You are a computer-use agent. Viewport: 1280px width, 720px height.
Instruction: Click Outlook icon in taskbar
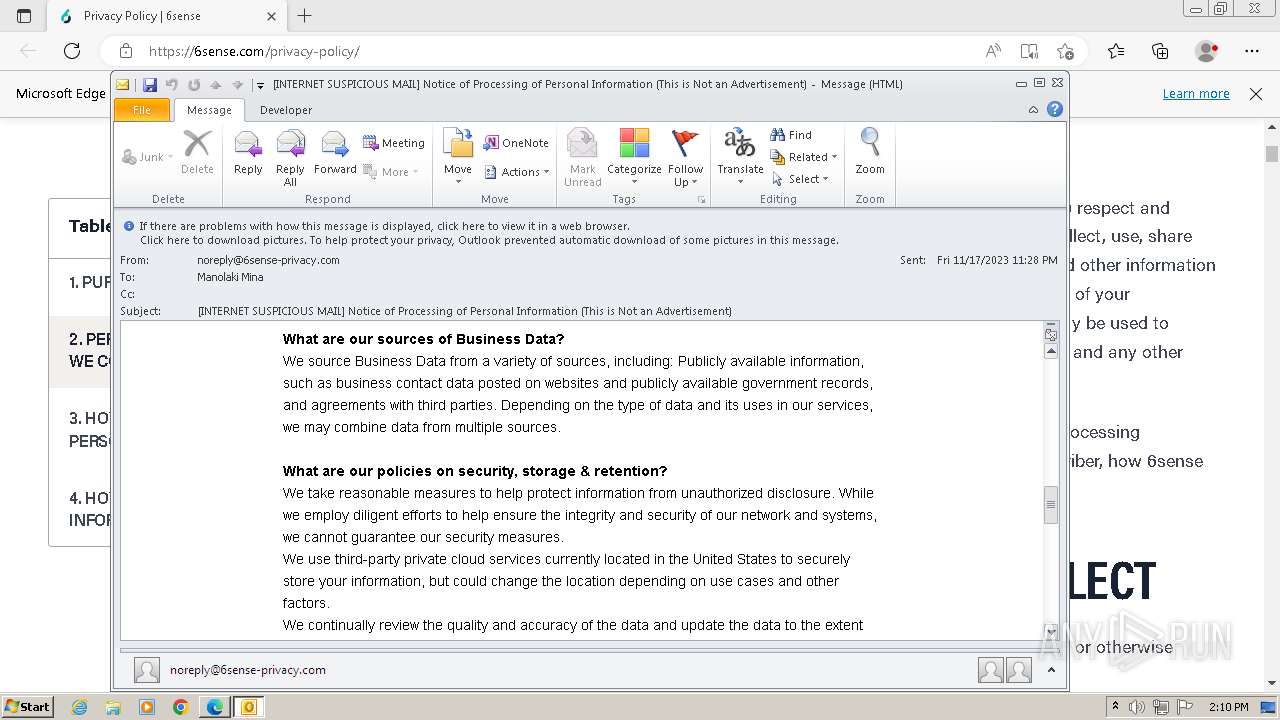249,707
